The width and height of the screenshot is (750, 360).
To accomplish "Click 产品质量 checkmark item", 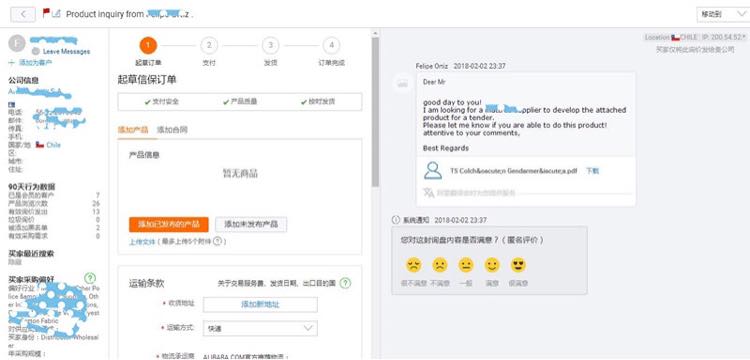I will [x=240, y=102].
